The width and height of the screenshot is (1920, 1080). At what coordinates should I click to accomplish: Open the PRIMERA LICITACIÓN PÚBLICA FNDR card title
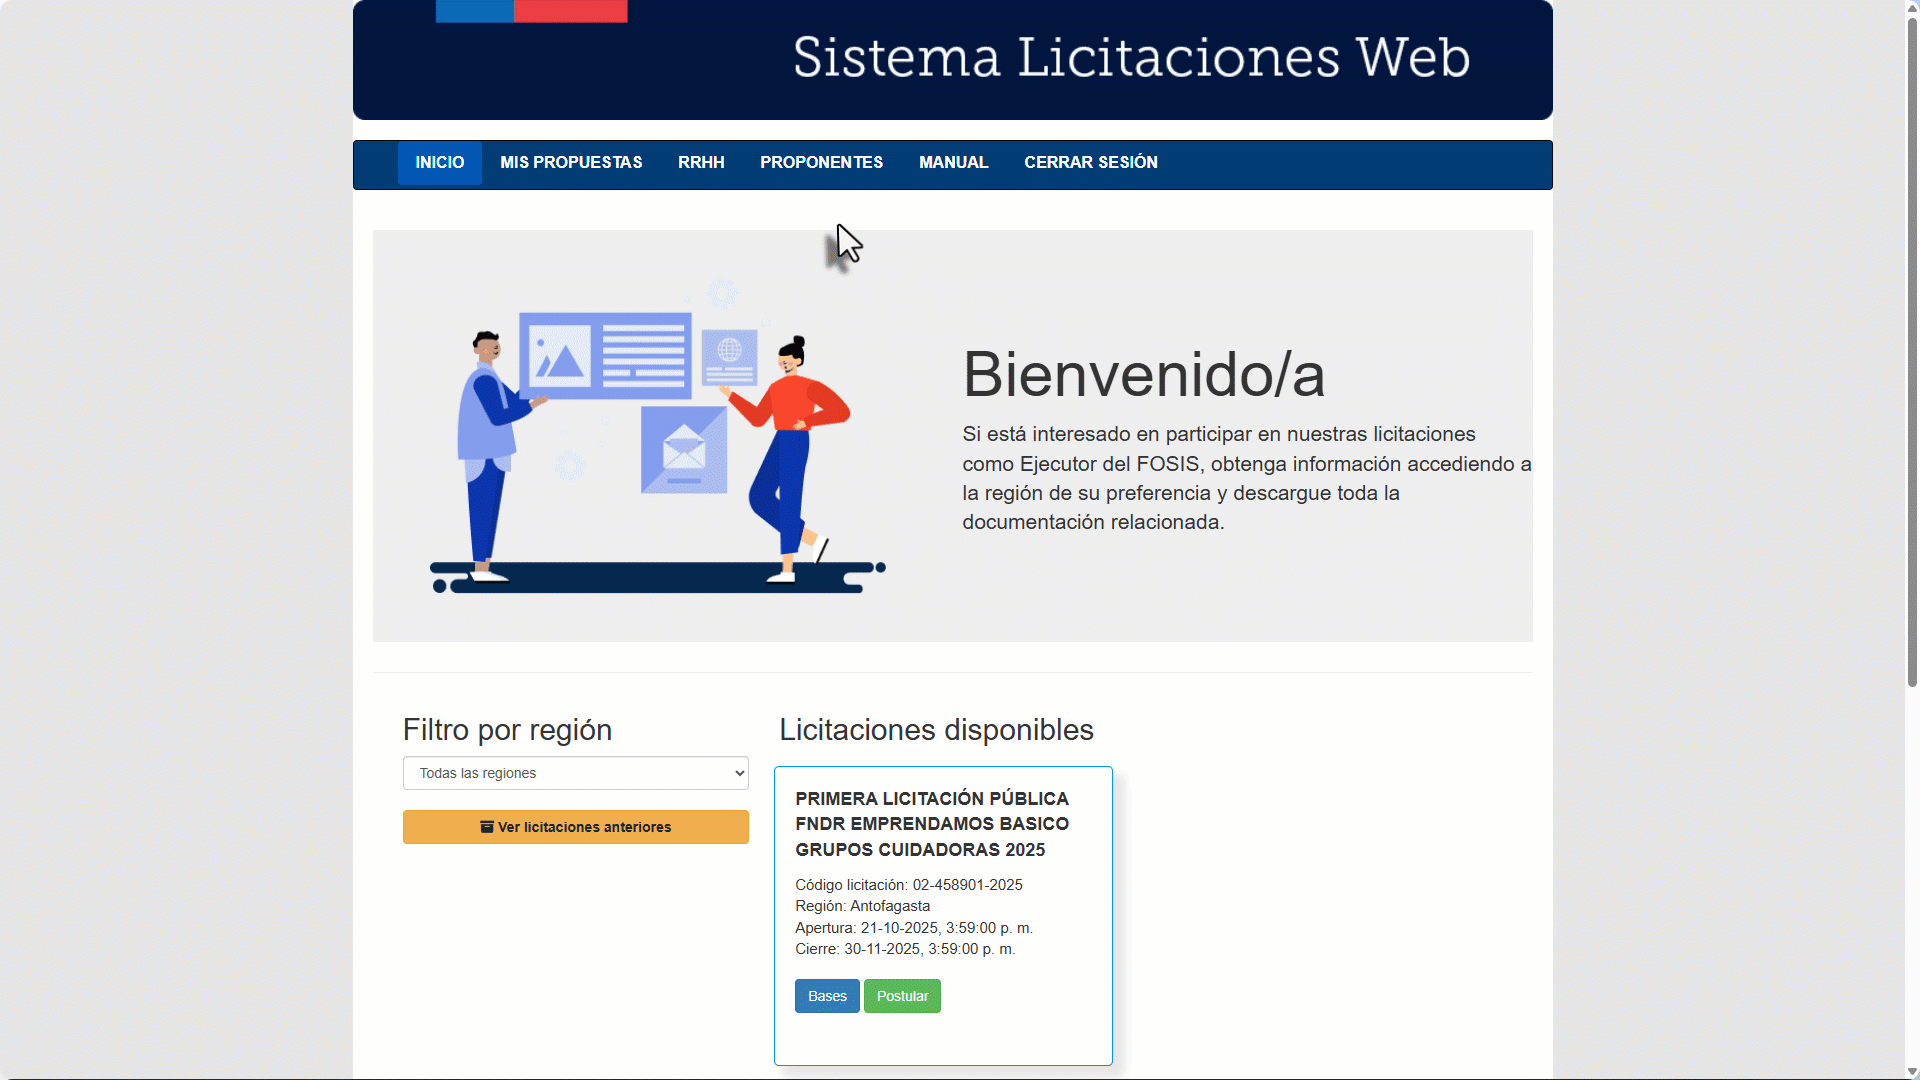pyautogui.click(x=932, y=824)
